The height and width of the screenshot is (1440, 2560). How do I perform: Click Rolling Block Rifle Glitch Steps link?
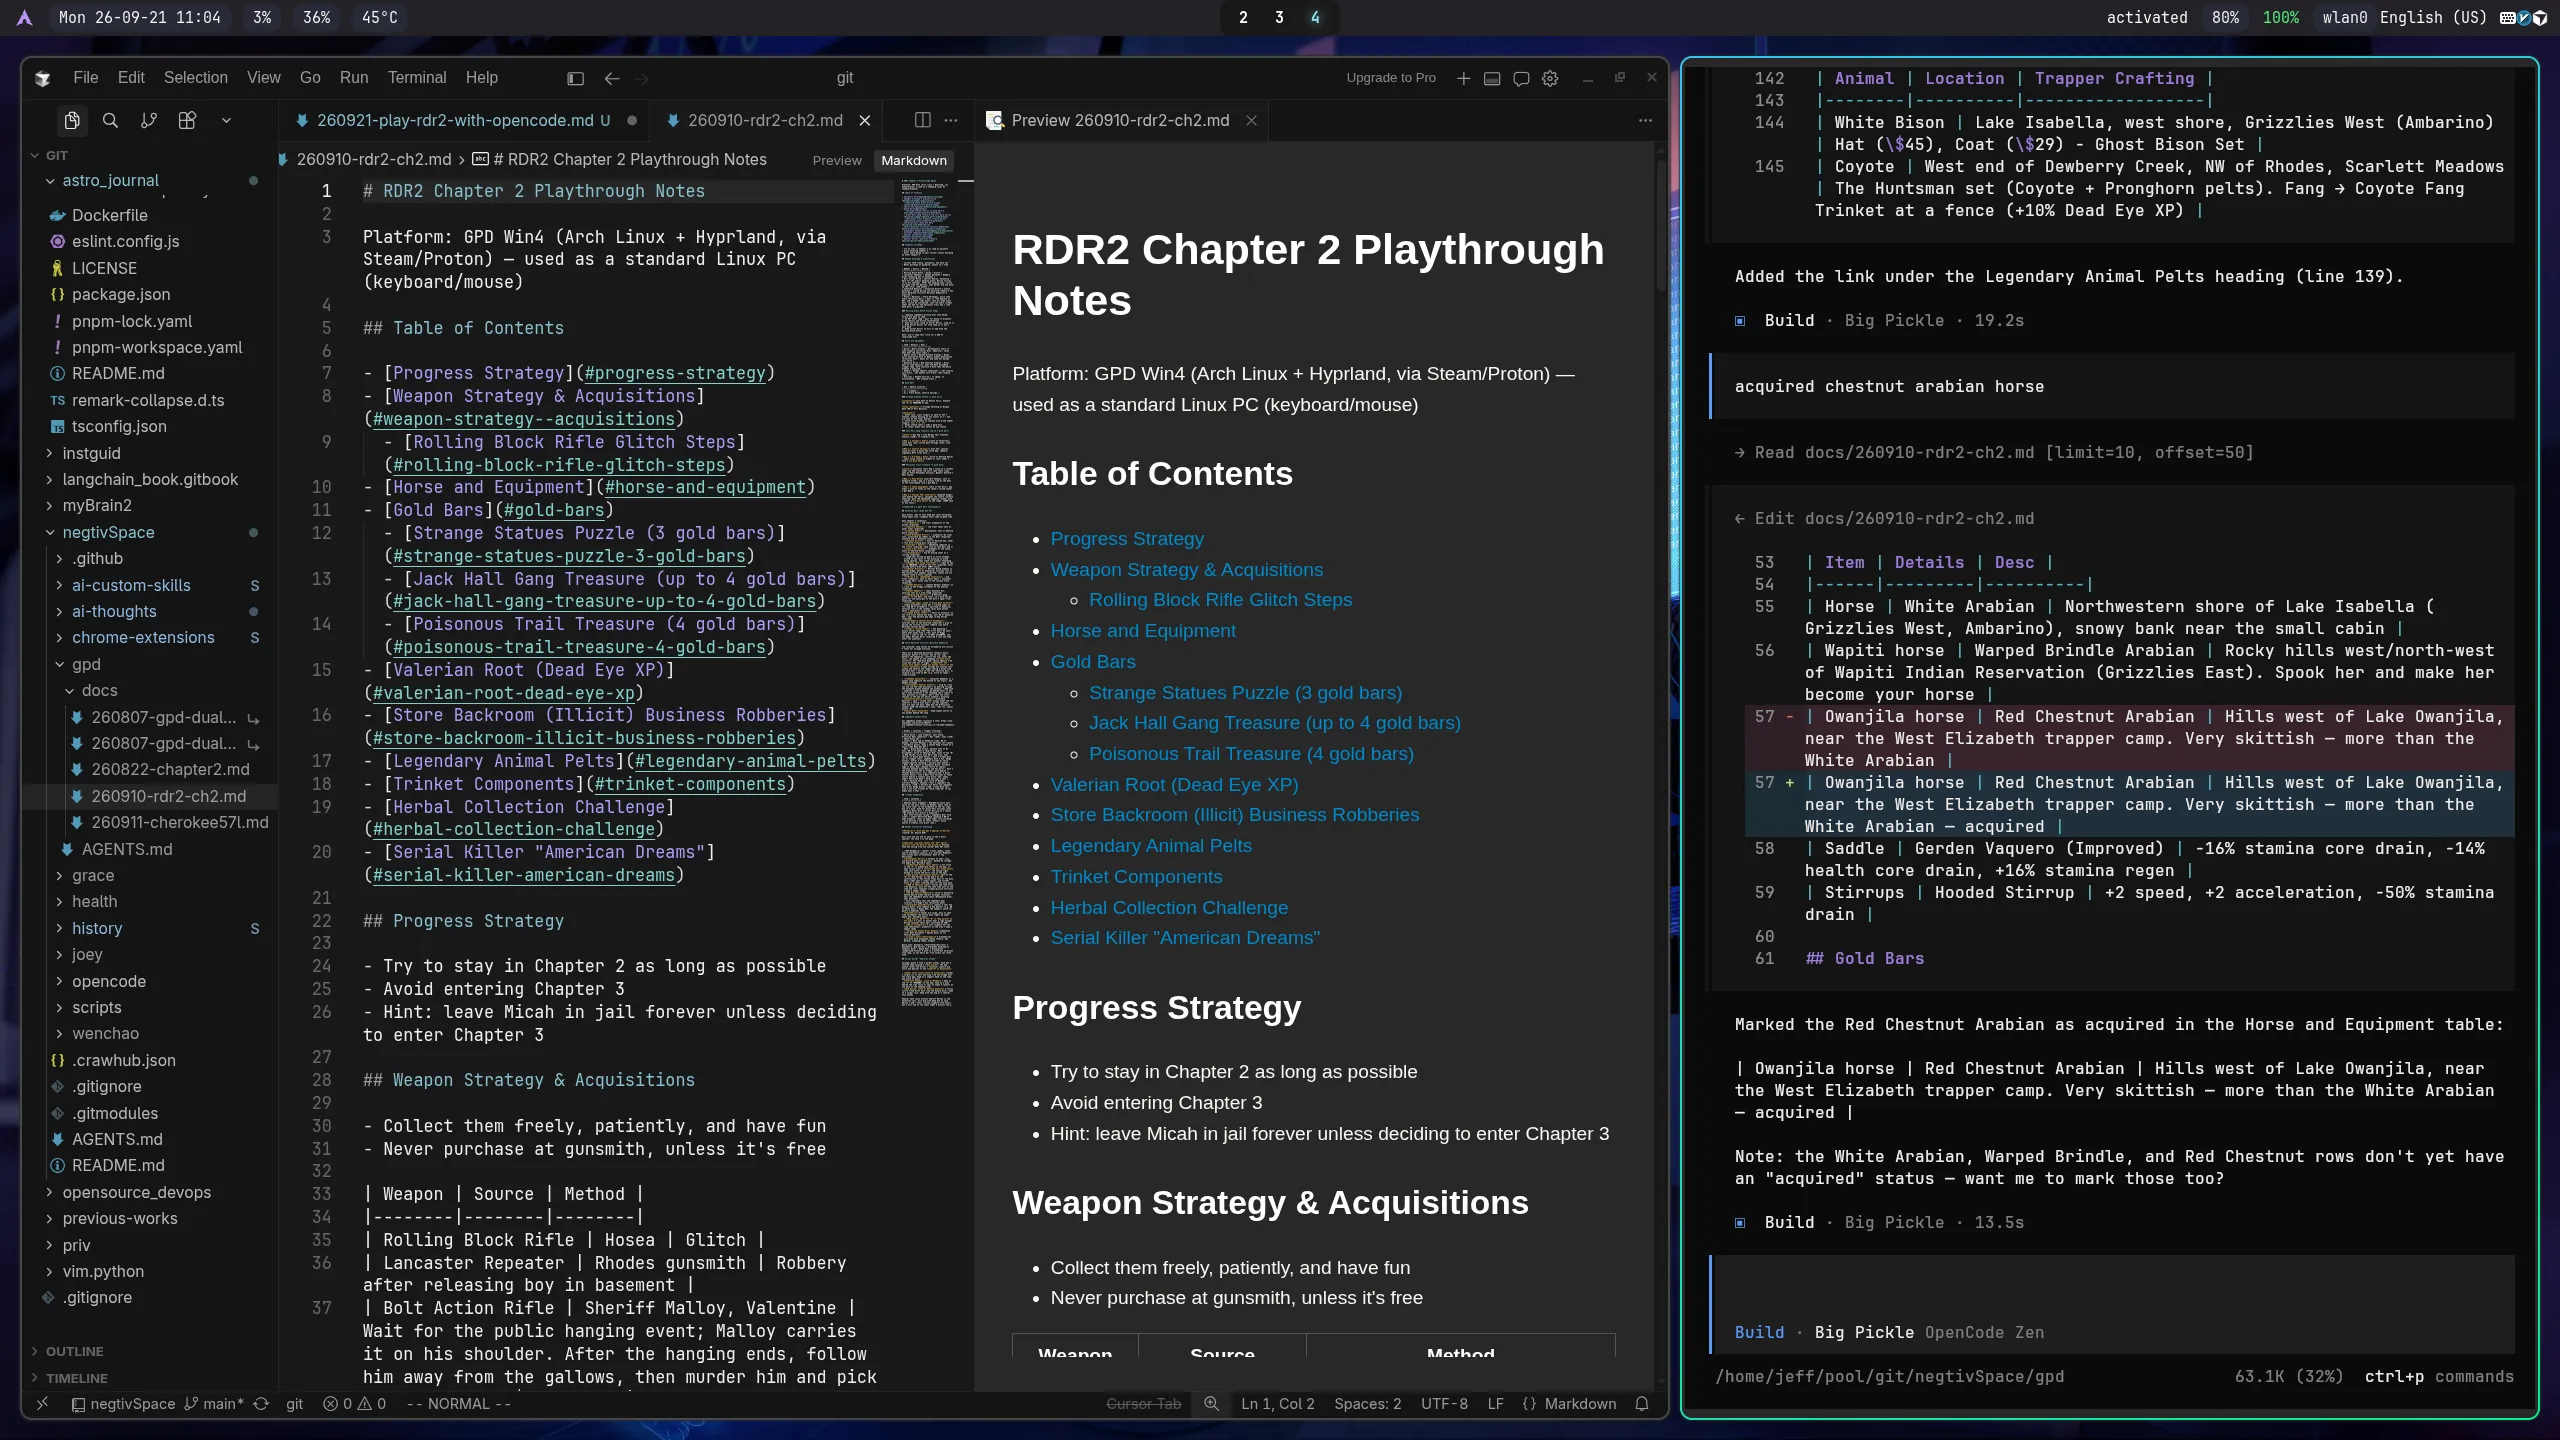tap(1220, 599)
